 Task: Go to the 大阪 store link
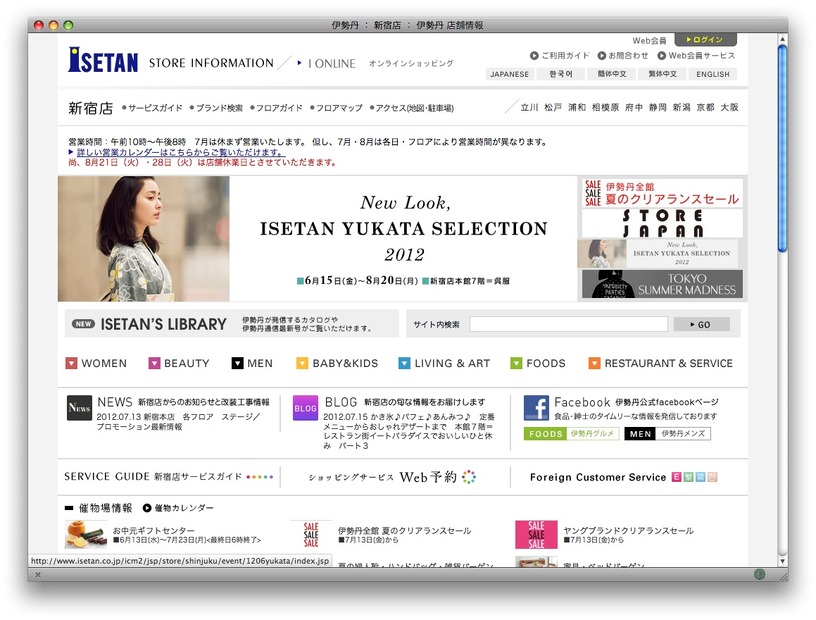tap(729, 107)
